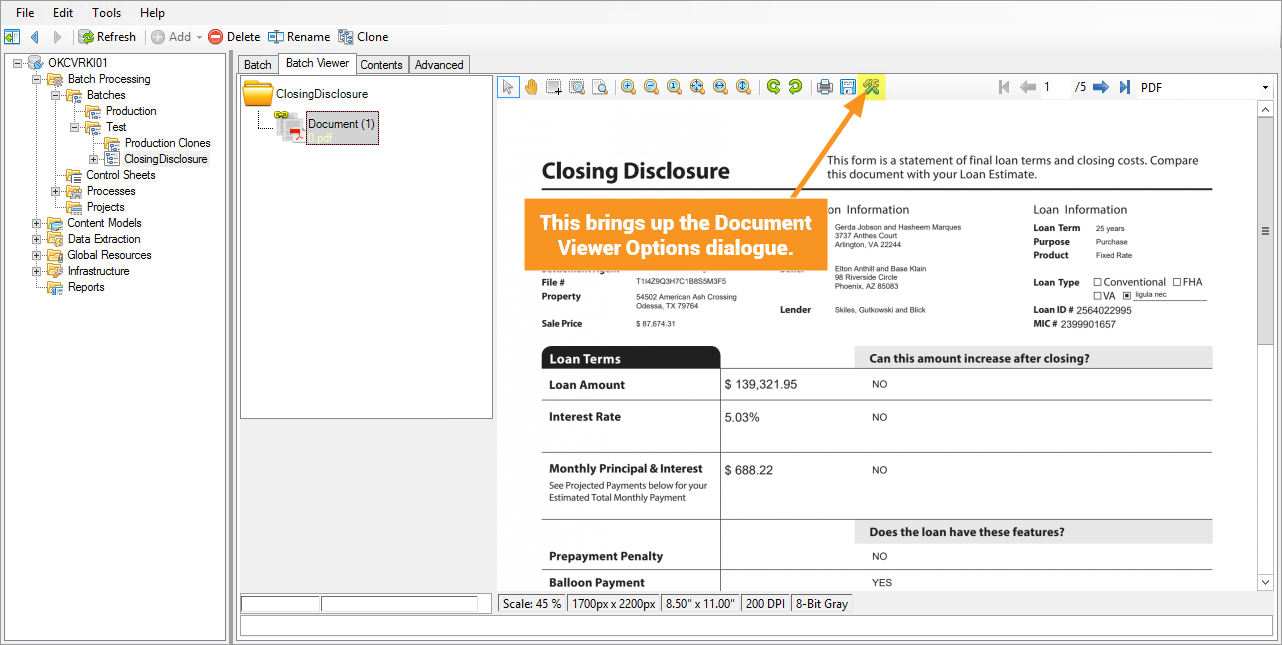Click the Clone button
The image size is (1282, 645).
[x=363, y=37]
